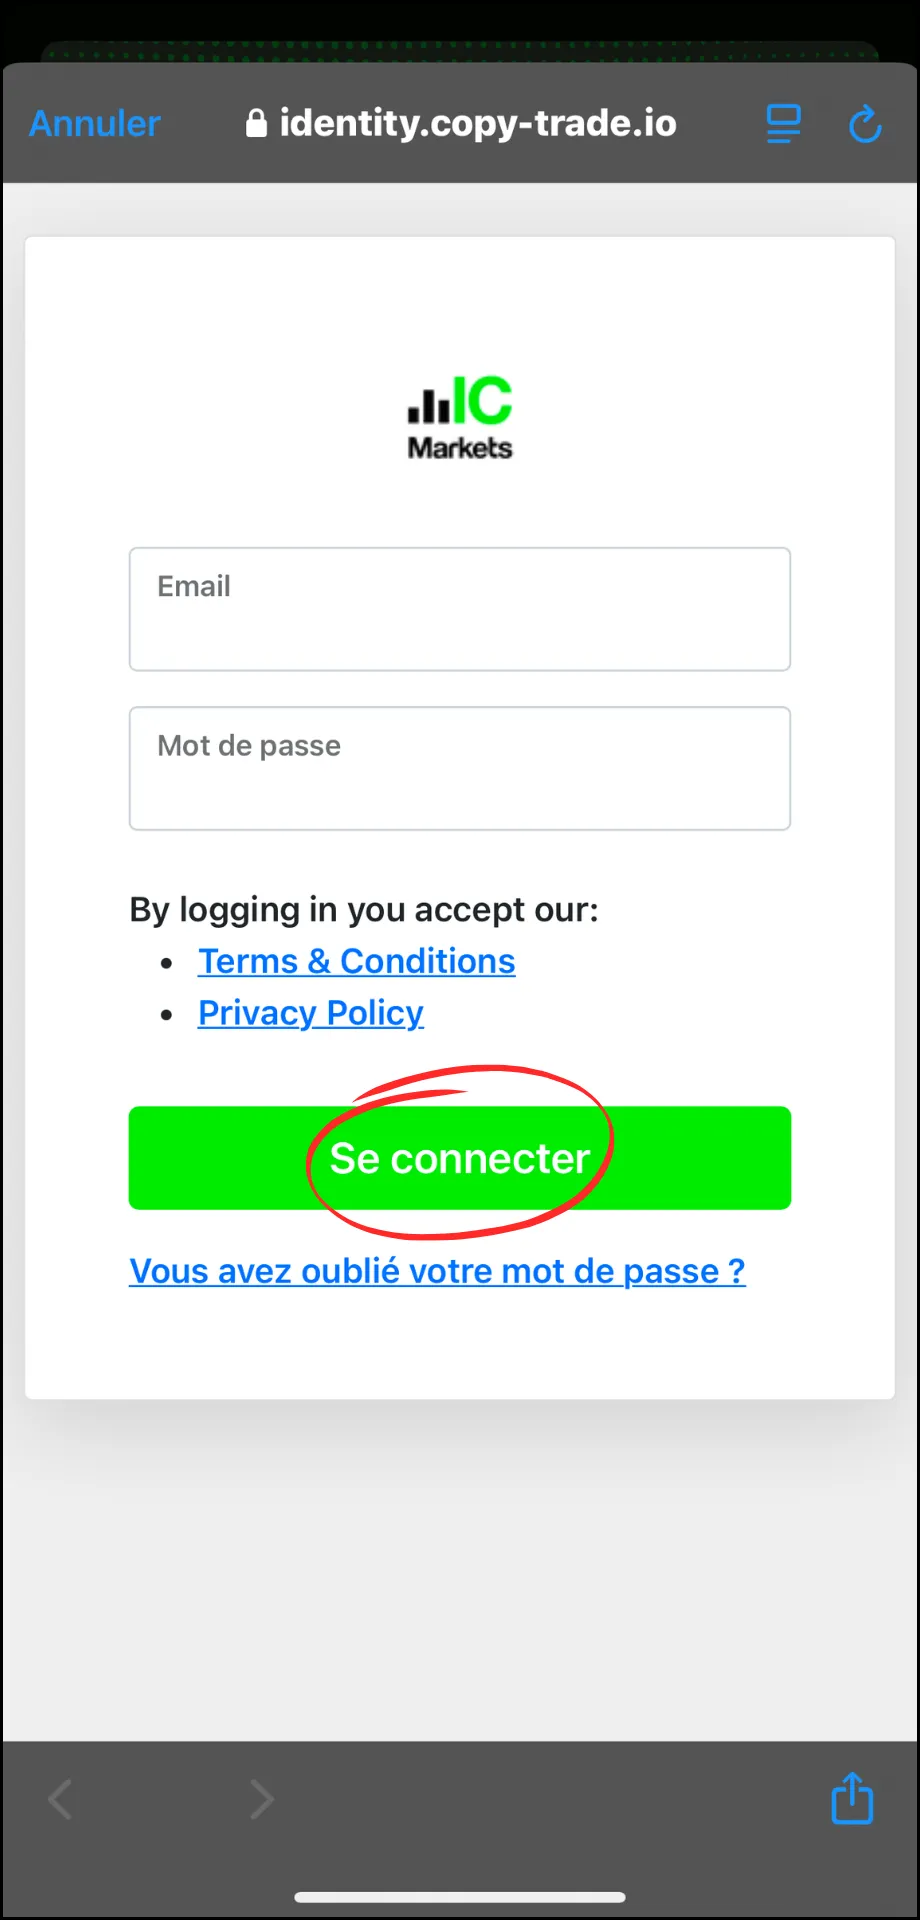Click the green IC letters in logo
Viewport: 920px width, 1920px height.
484,401
